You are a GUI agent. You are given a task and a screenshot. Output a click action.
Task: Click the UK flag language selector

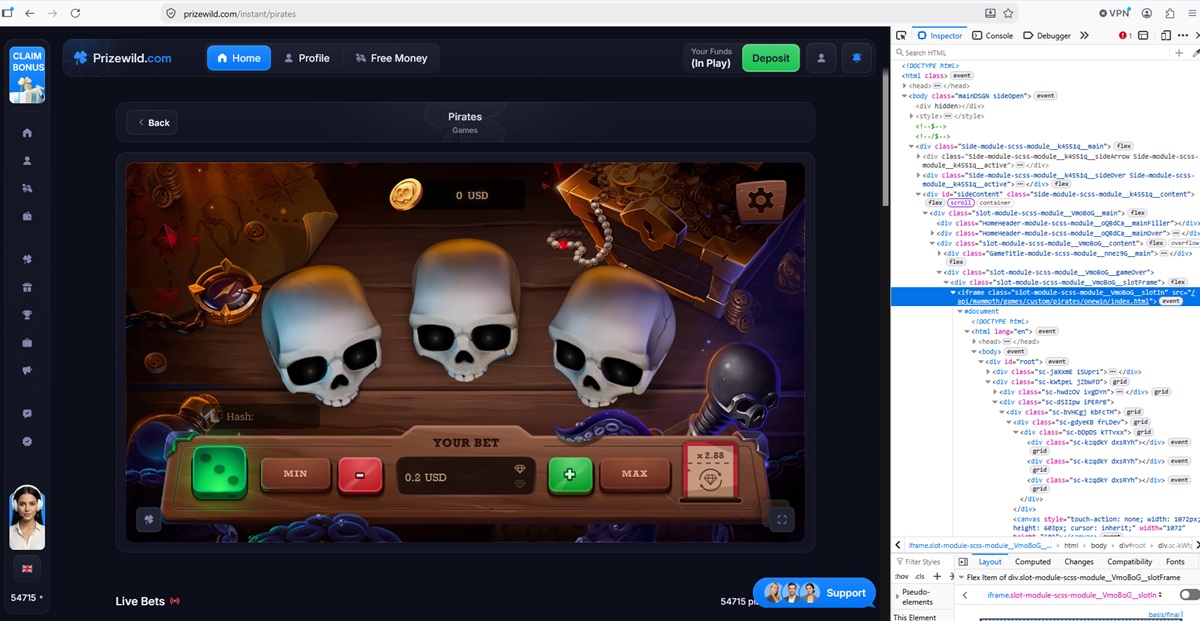(27, 569)
